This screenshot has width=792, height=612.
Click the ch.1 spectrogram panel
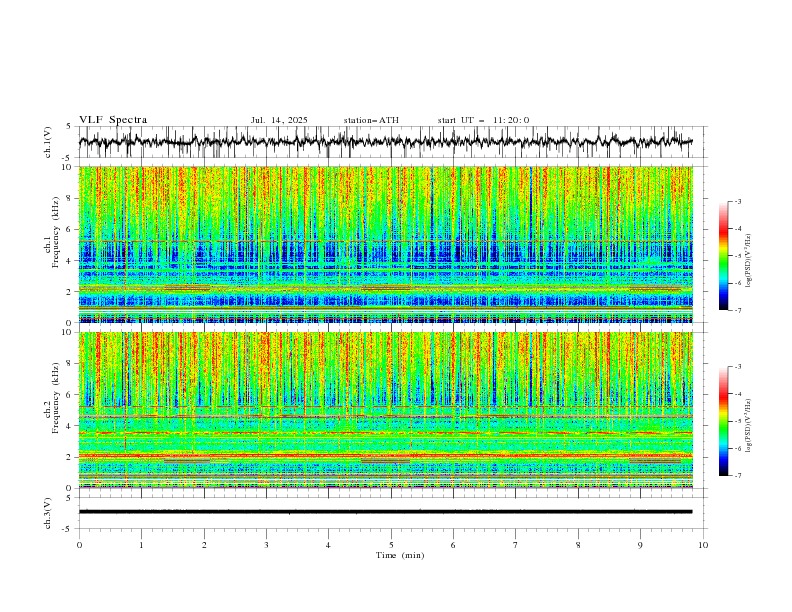[385, 244]
